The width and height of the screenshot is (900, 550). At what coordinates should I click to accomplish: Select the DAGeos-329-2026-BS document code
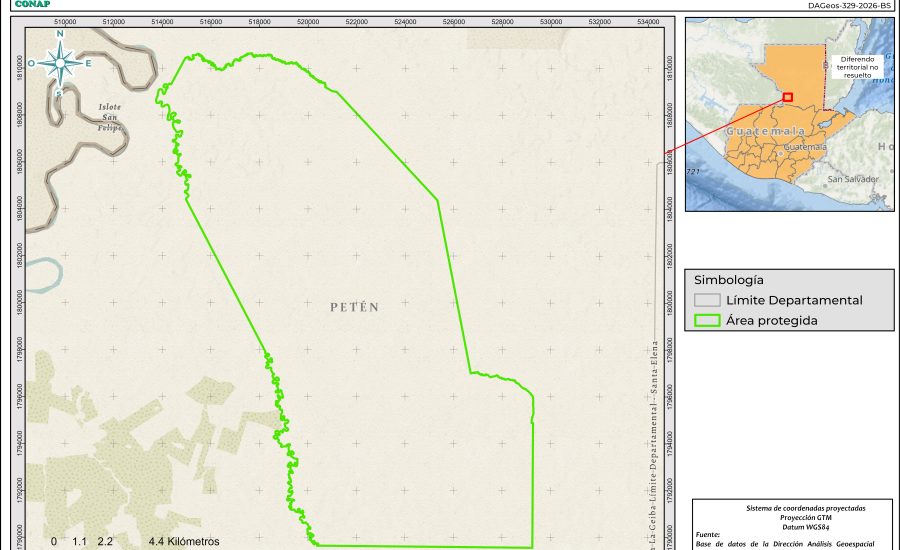coord(849,5)
